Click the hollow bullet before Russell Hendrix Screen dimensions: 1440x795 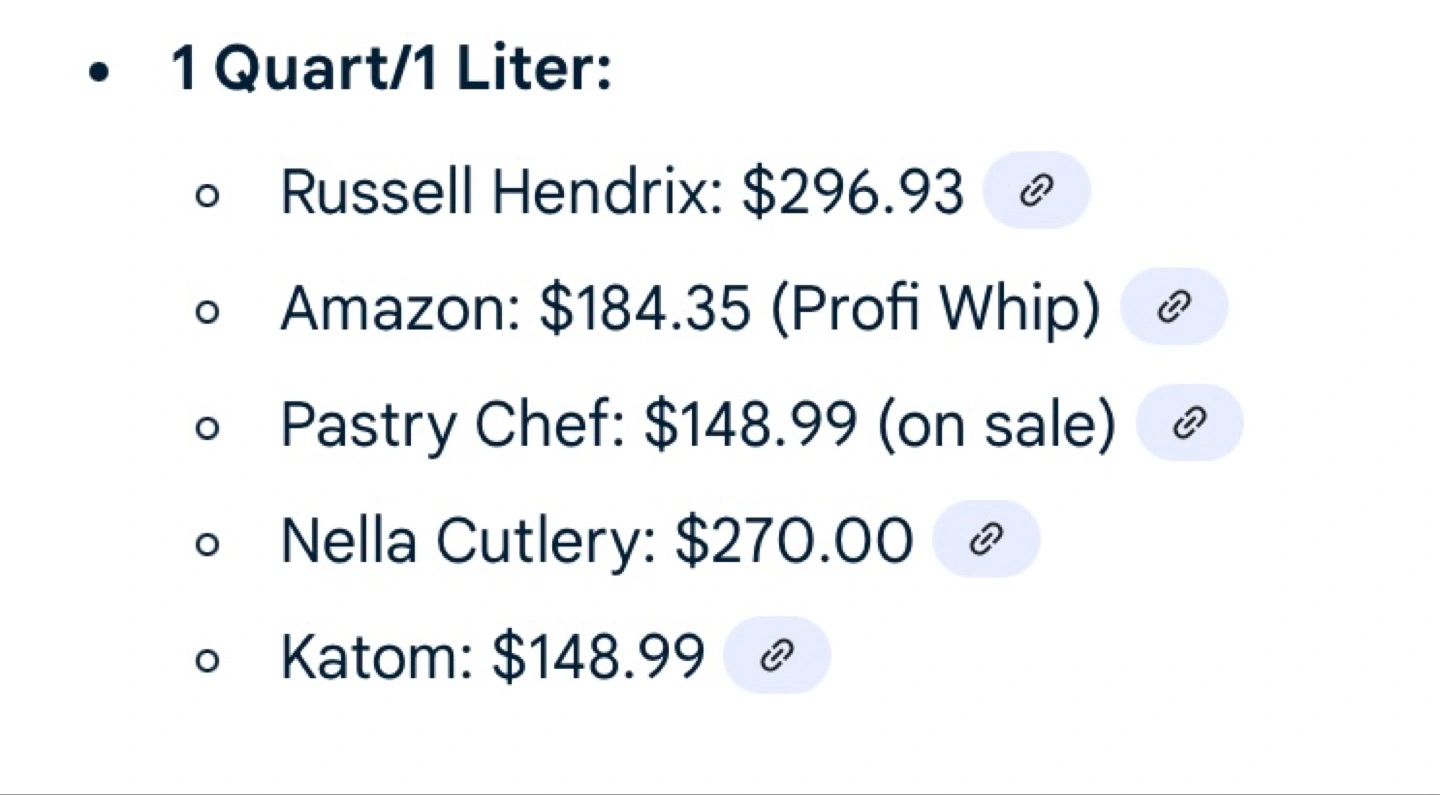click(x=207, y=196)
